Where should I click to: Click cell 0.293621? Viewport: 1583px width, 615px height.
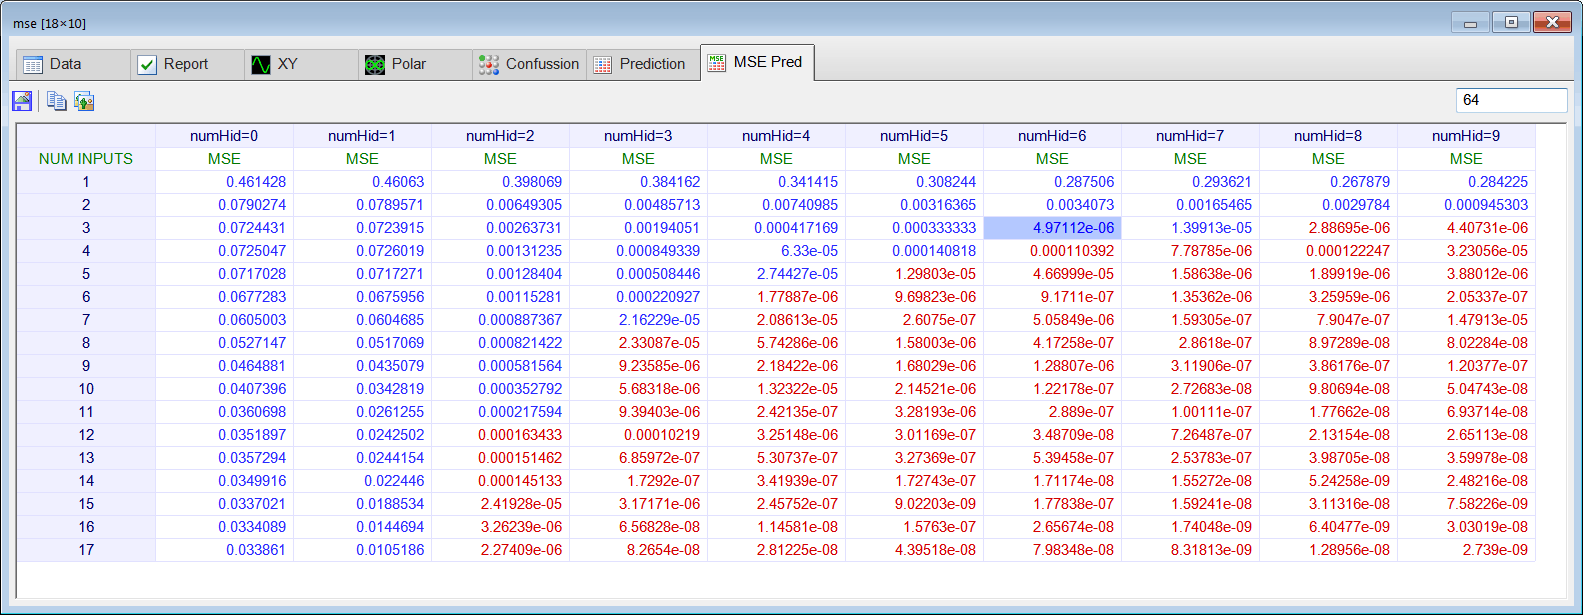click(1190, 182)
